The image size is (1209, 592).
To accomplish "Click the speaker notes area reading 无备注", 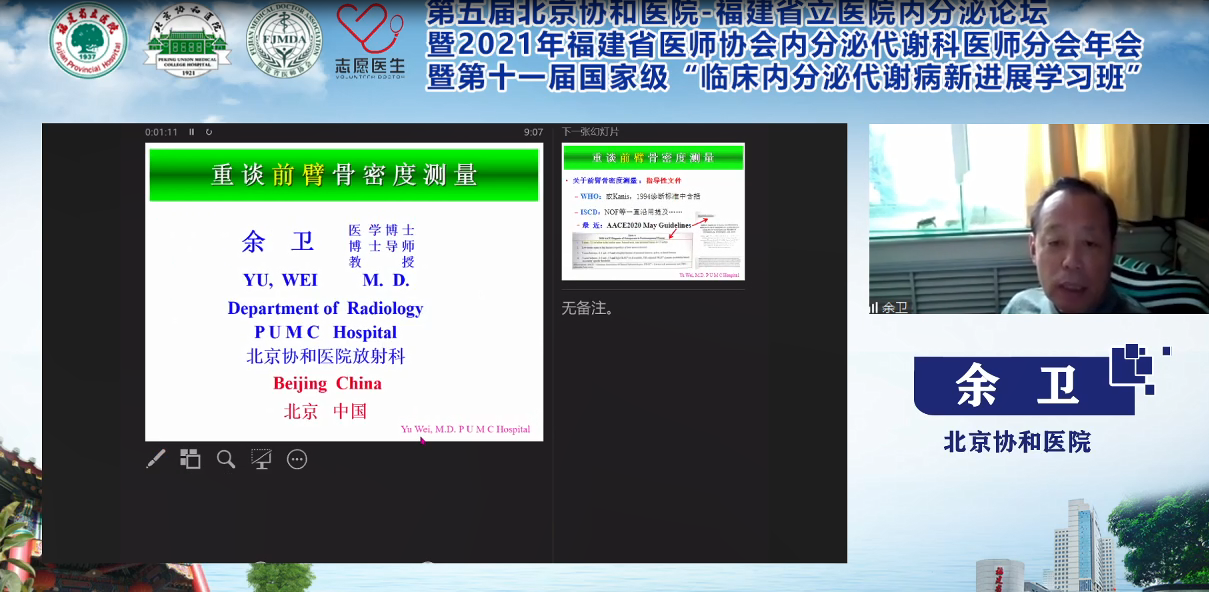I will (x=587, y=308).
